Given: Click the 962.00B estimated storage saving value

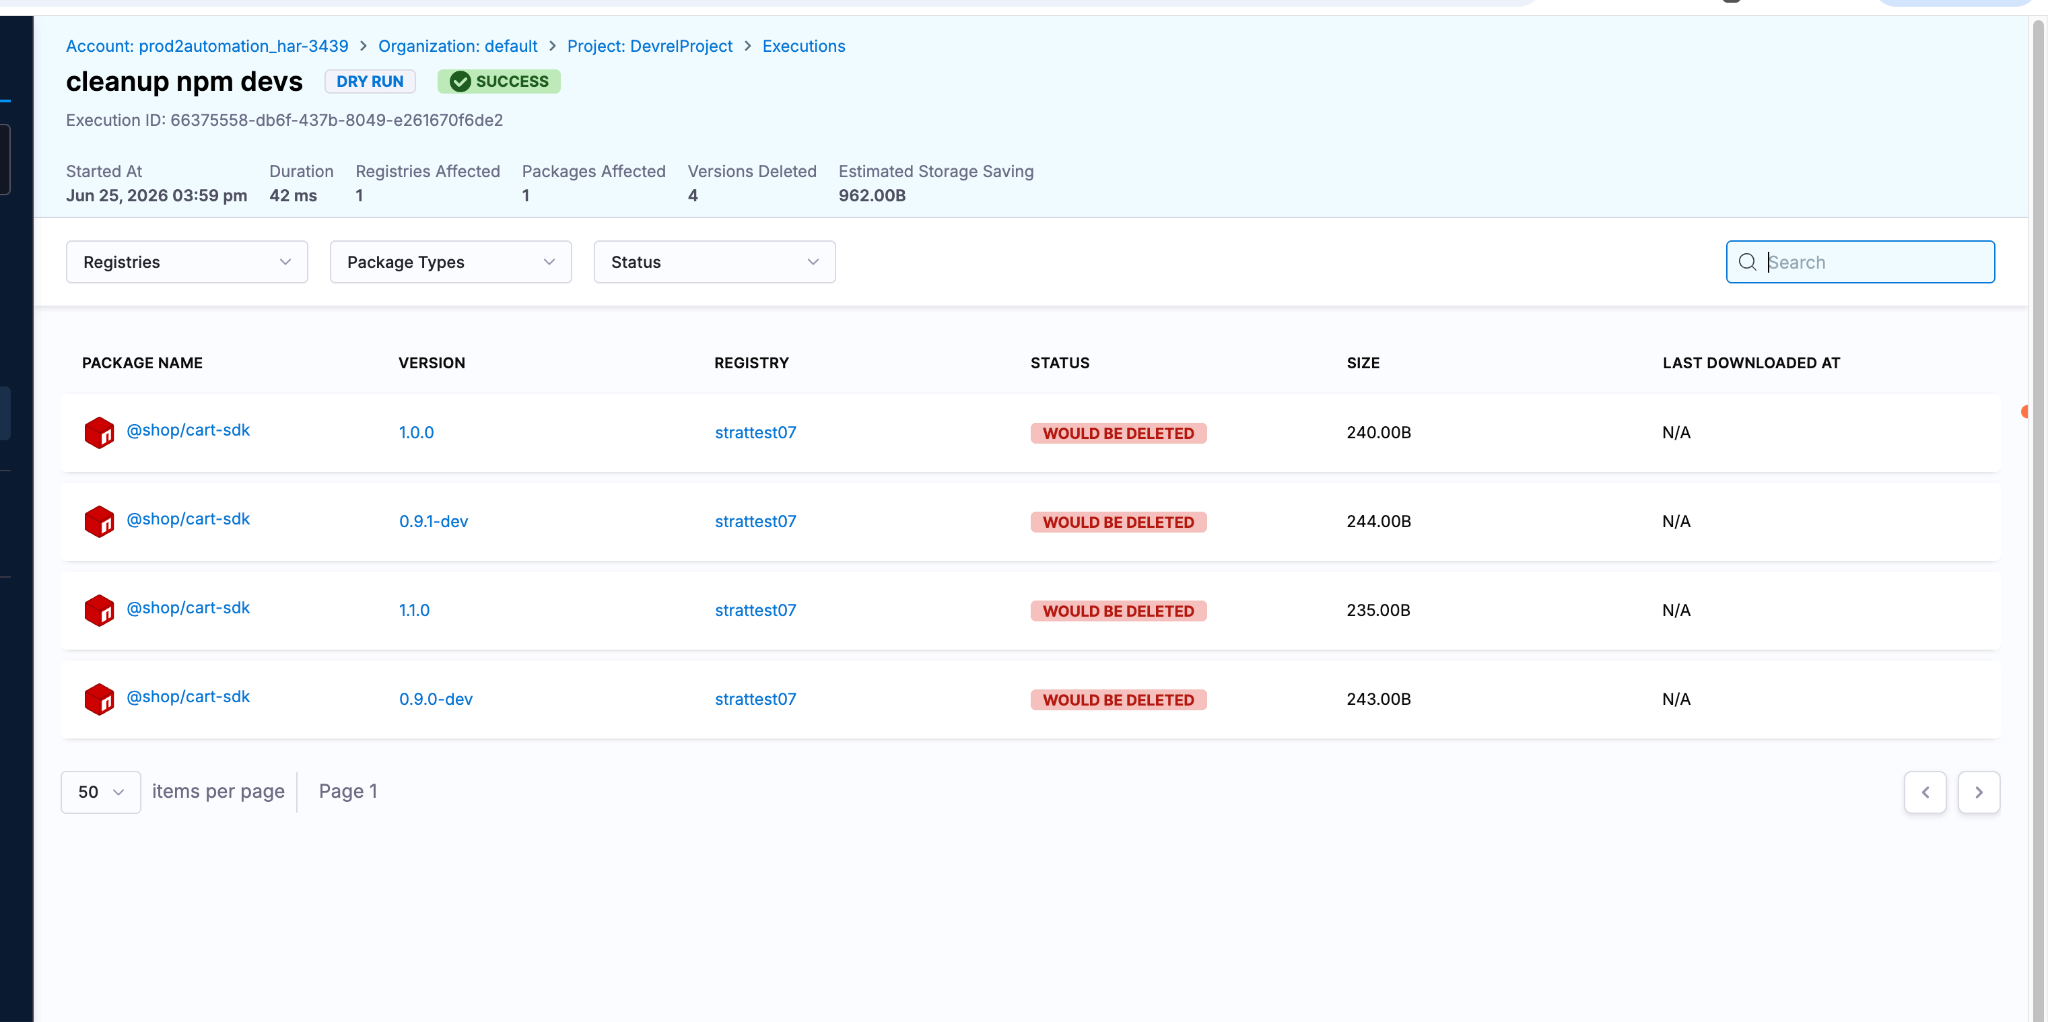Looking at the screenshot, I should click(x=872, y=196).
